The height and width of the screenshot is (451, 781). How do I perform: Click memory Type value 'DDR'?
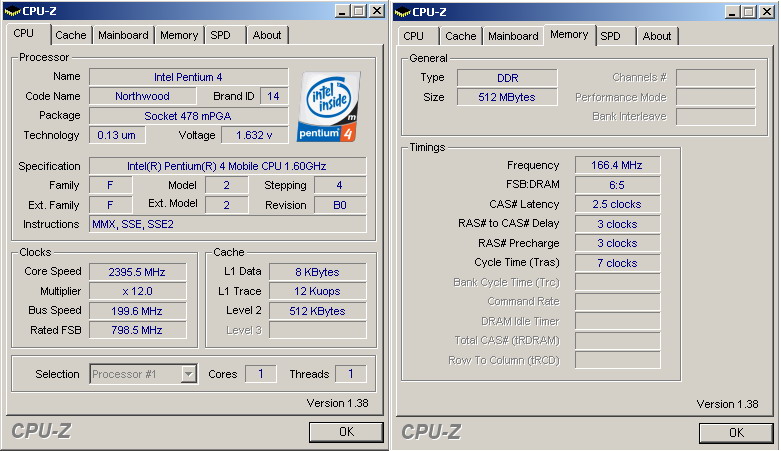coord(507,78)
